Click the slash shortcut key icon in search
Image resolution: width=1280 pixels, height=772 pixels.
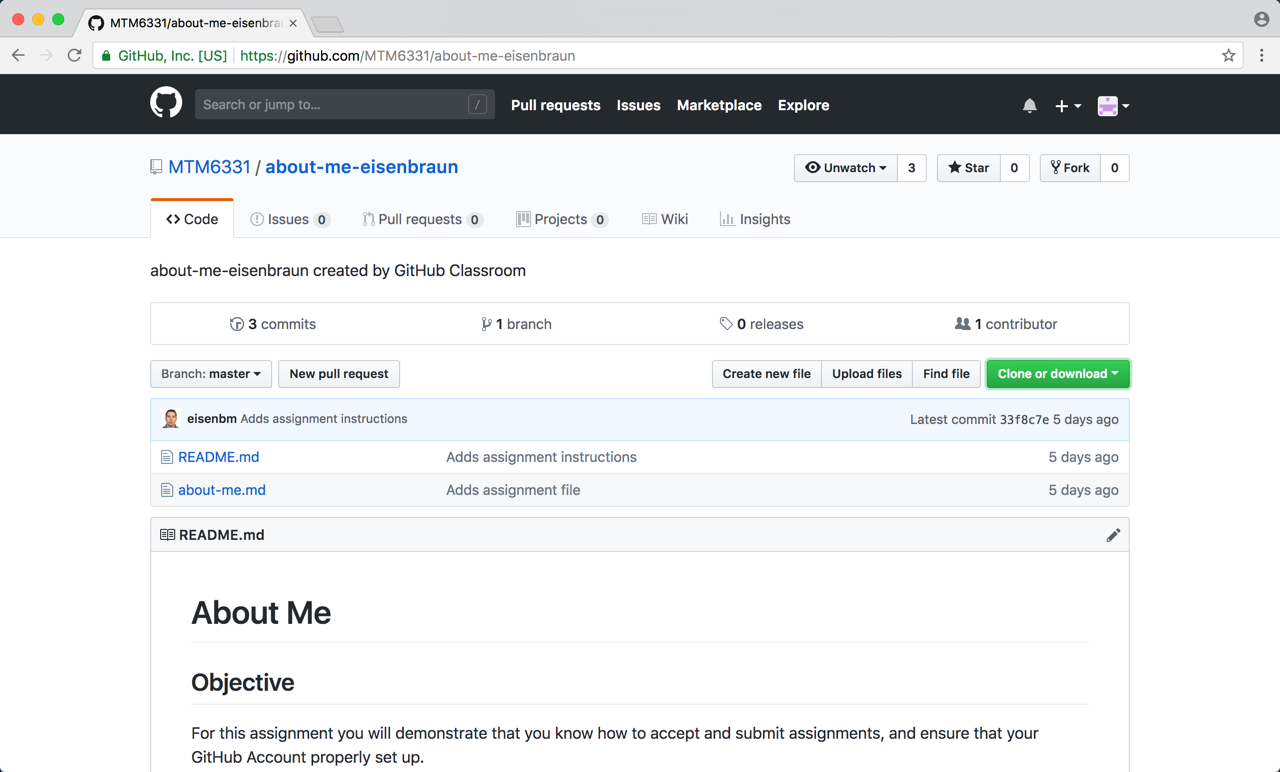tap(477, 104)
